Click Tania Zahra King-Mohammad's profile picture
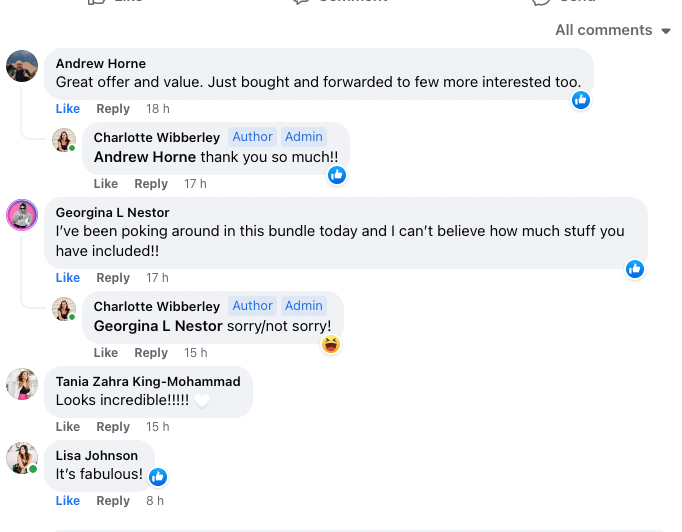This screenshot has height=532, width=682. point(22,383)
